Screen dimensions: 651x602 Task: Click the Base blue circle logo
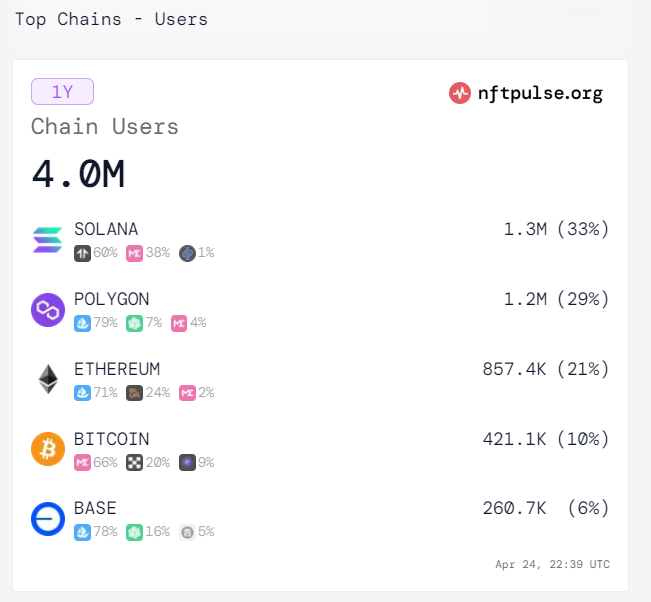pyautogui.click(x=48, y=519)
